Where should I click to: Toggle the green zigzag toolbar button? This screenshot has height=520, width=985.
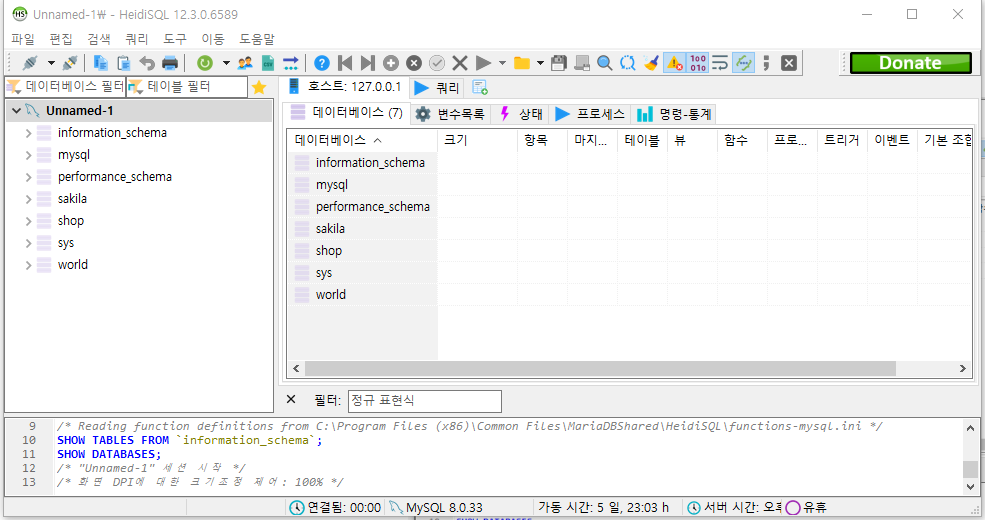(x=744, y=63)
